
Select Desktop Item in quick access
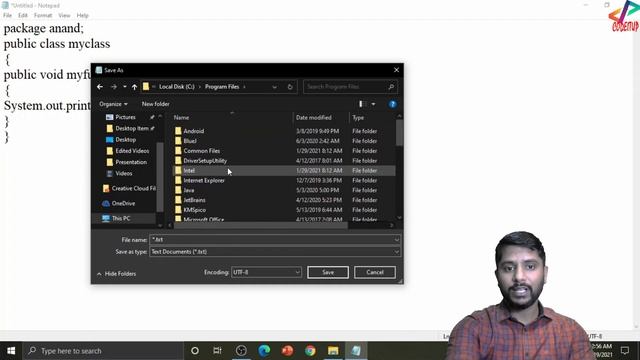pyautogui.click(x=132, y=128)
